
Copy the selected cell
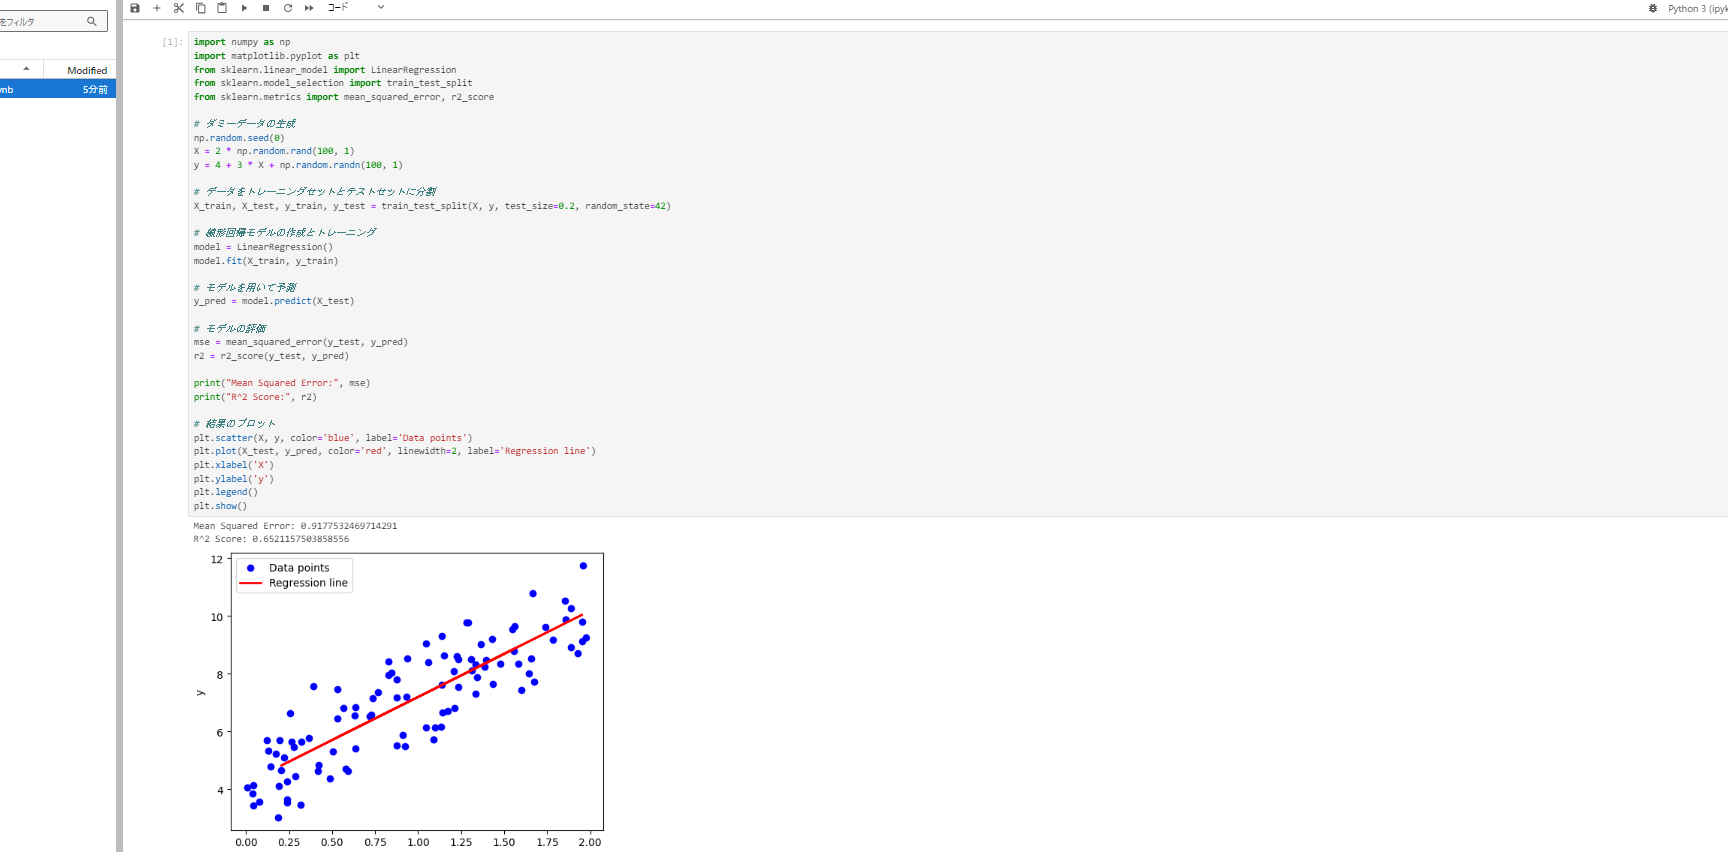[200, 8]
